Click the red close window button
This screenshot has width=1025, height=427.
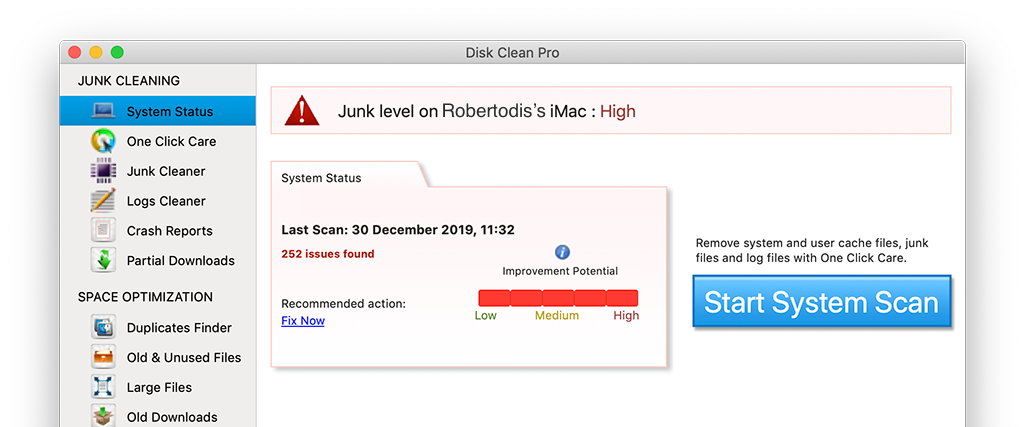click(75, 52)
